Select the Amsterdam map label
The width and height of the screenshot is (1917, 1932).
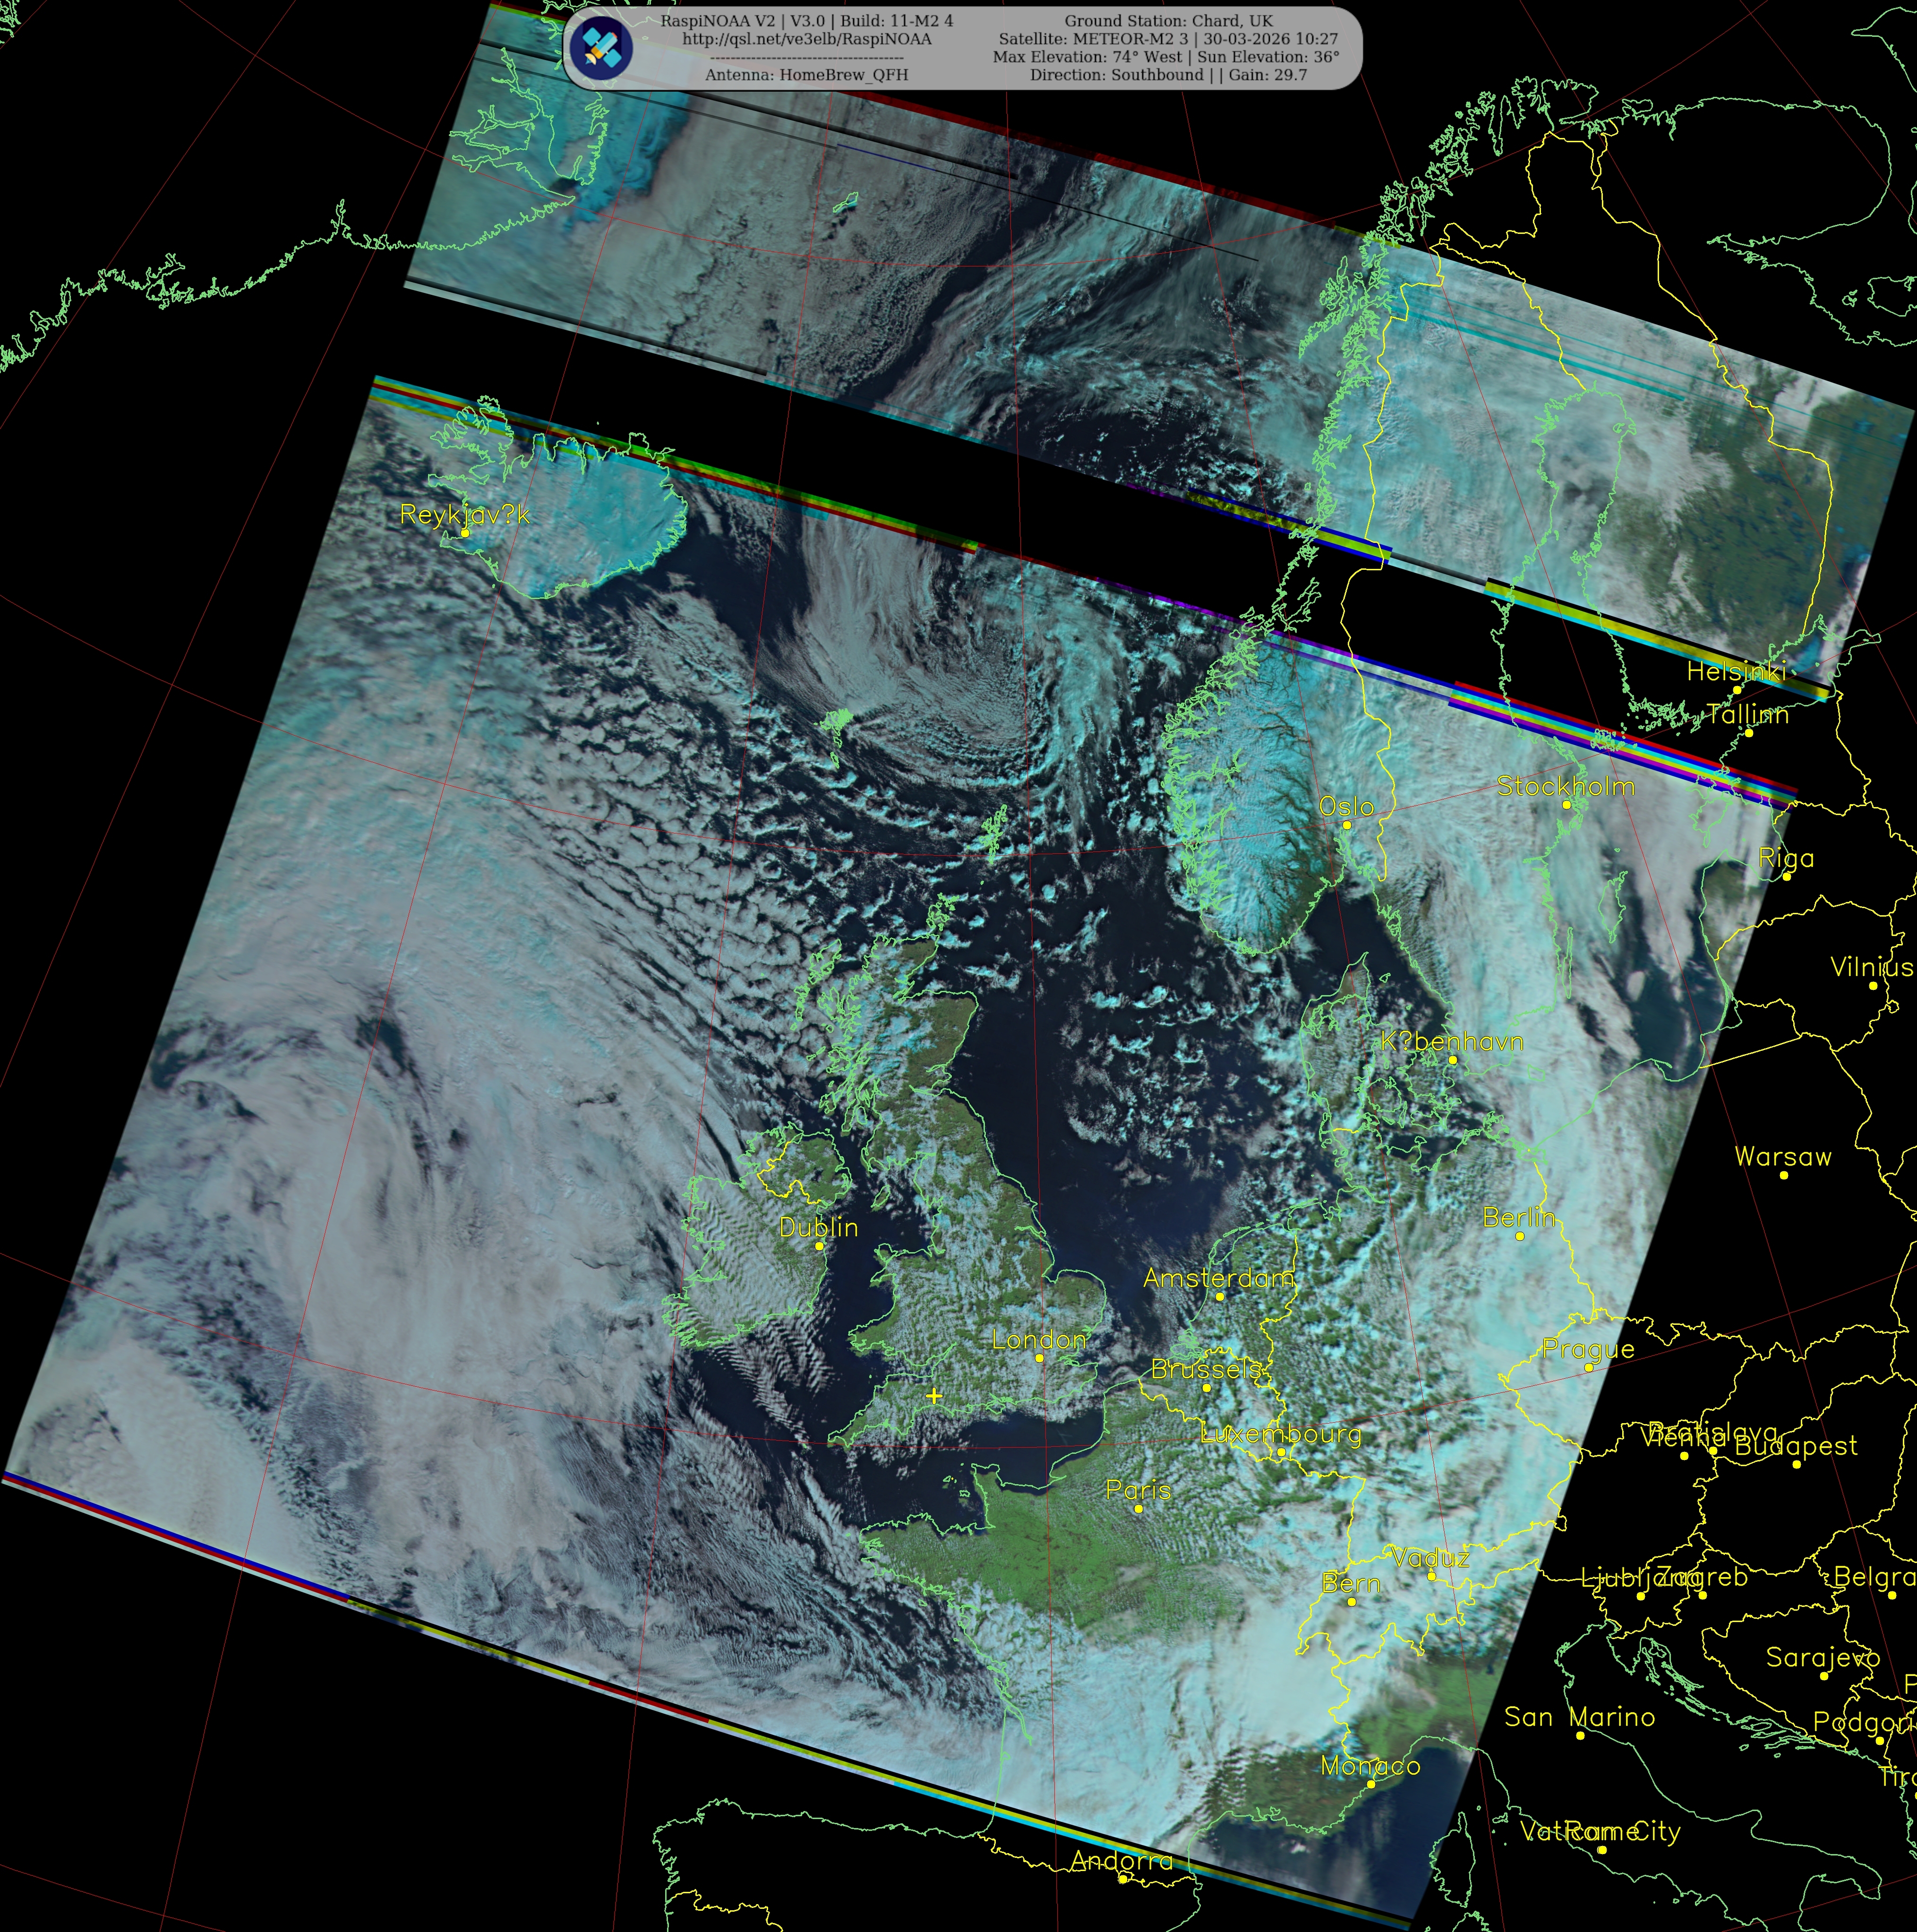click(x=1218, y=1278)
